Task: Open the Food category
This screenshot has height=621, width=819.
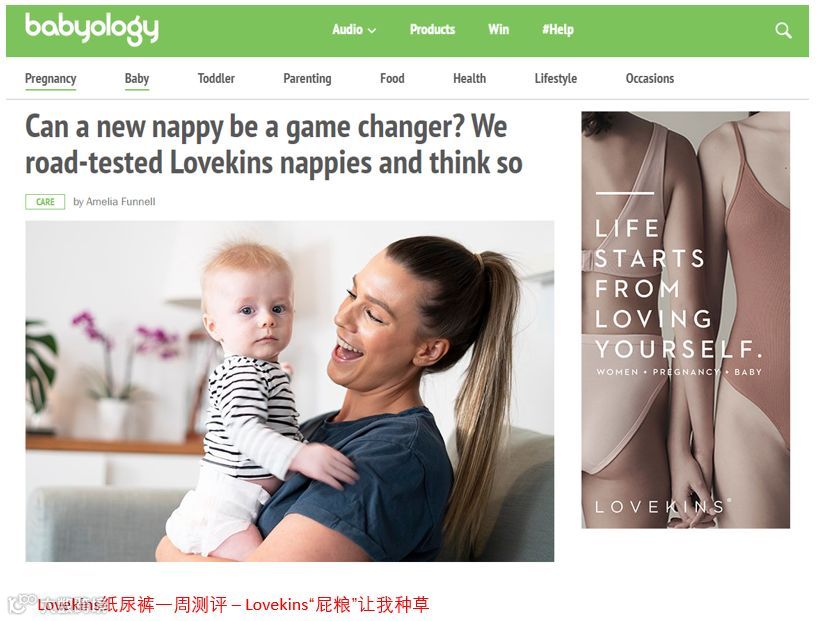Action: [x=392, y=78]
